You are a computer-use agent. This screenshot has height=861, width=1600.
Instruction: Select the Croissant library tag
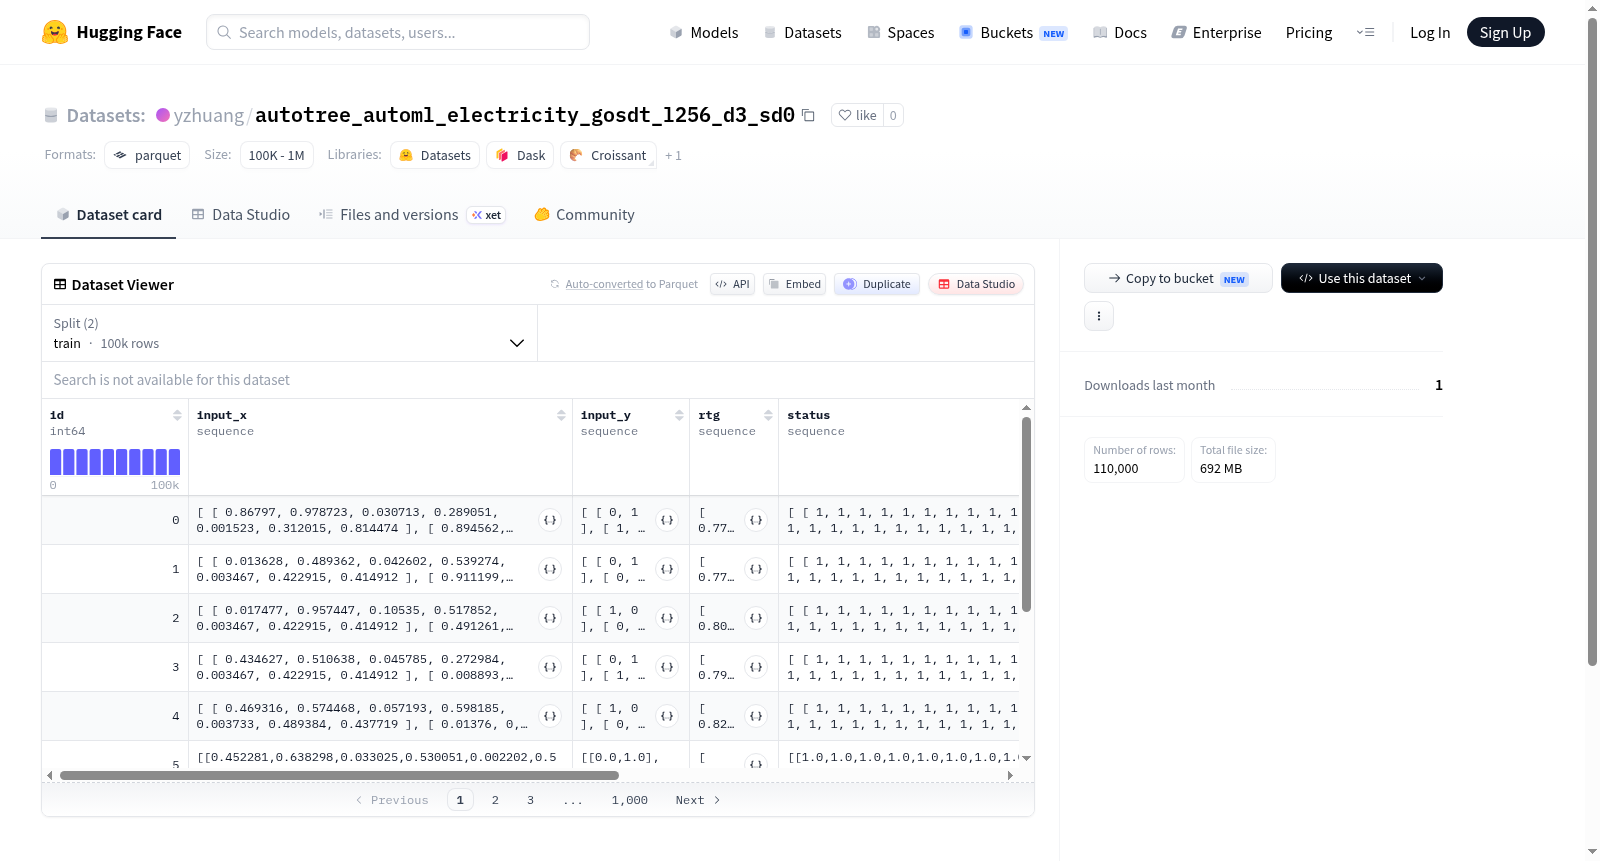pos(609,156)
